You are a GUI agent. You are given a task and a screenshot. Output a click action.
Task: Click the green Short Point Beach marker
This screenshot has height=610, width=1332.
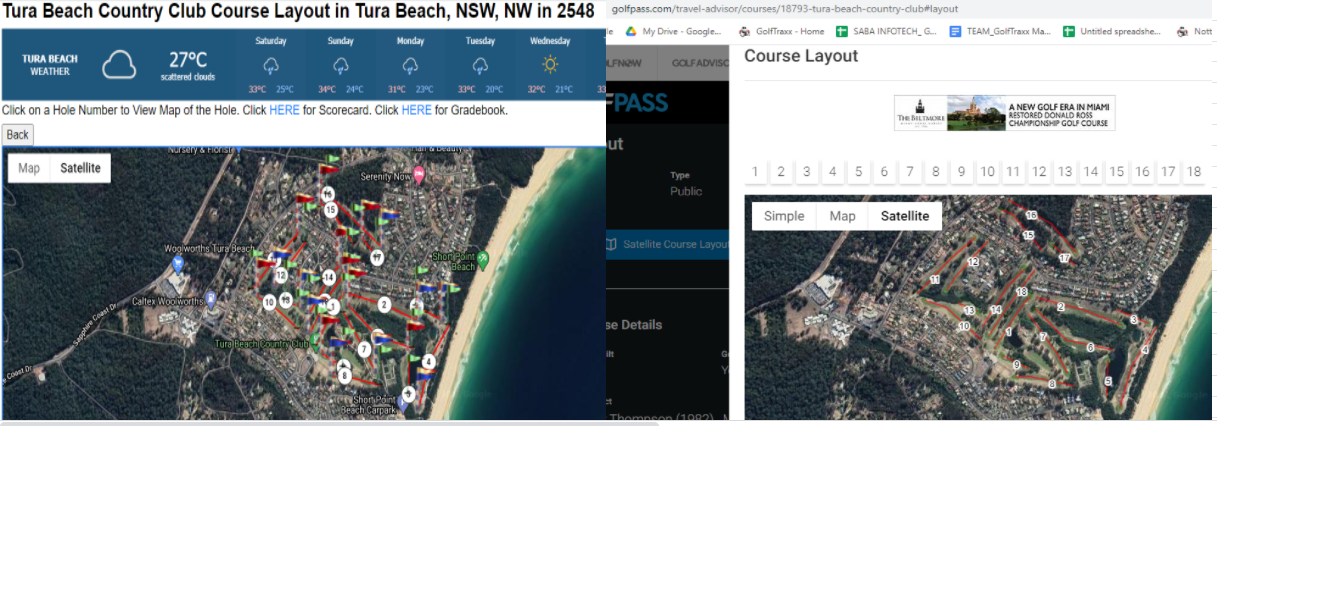click(x=483, y=259)
